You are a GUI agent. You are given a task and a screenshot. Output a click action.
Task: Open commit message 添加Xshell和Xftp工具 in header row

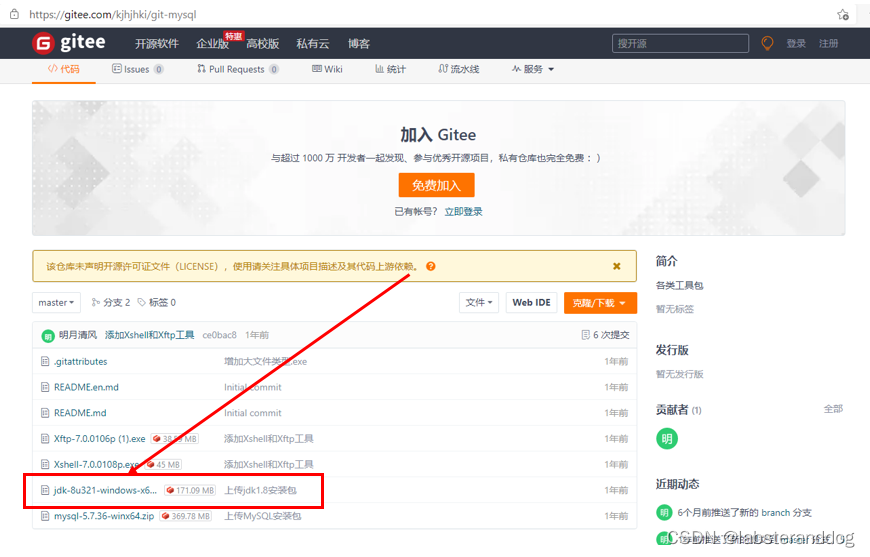tap(149, 335)
